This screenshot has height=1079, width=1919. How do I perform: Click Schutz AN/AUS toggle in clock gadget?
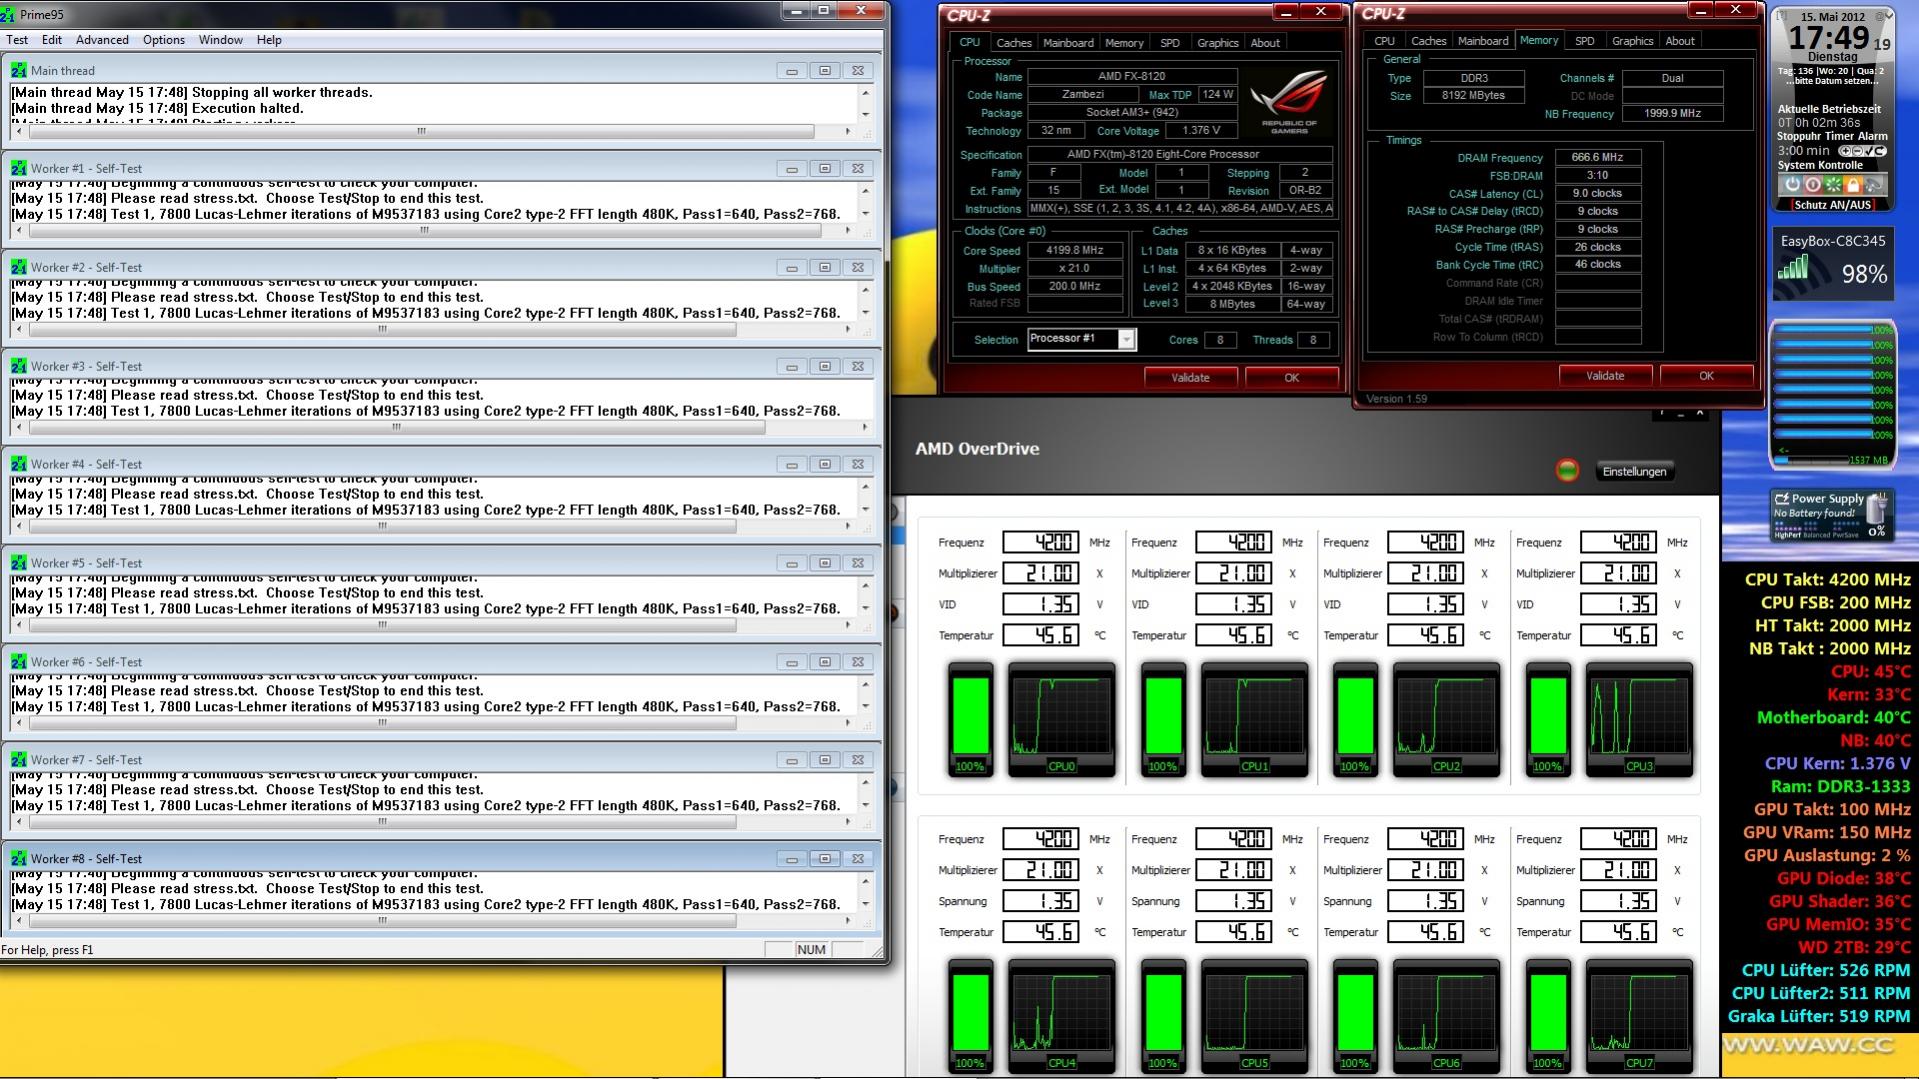[x=1833, y=205]
